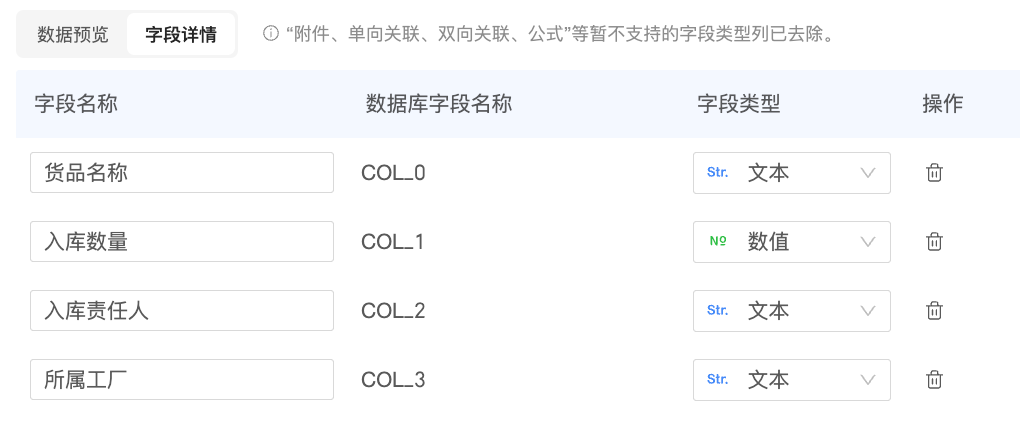Click the info icon beside the notice
This screenshot has width=1020, height=442.
pos(270,34)
